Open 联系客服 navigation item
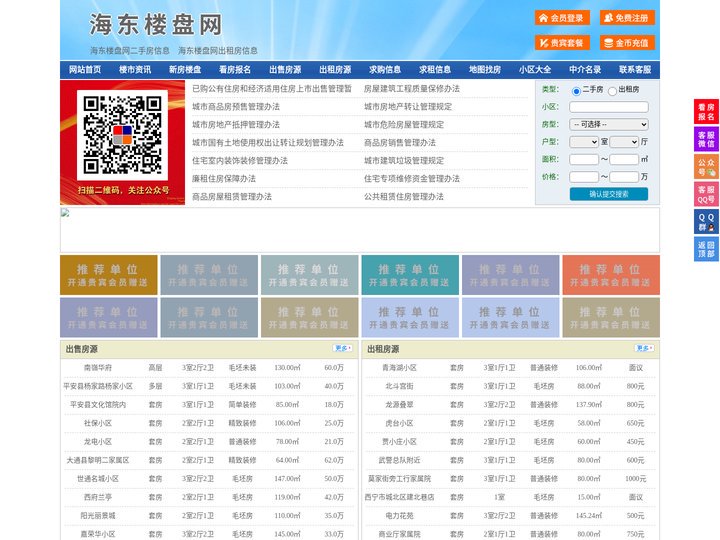Viewport: 720px width, 540px height. (x=635, y=70)
